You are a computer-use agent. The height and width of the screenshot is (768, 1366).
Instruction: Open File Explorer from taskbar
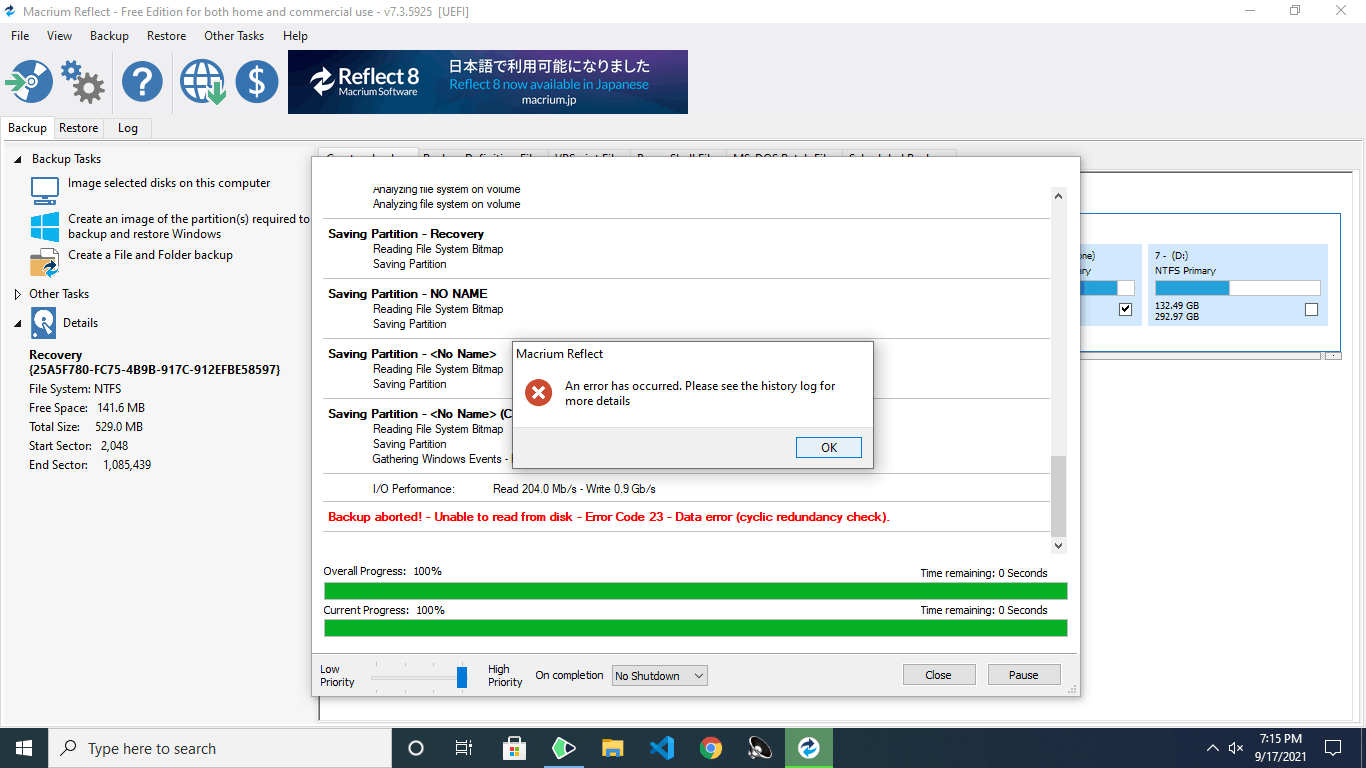613,748
